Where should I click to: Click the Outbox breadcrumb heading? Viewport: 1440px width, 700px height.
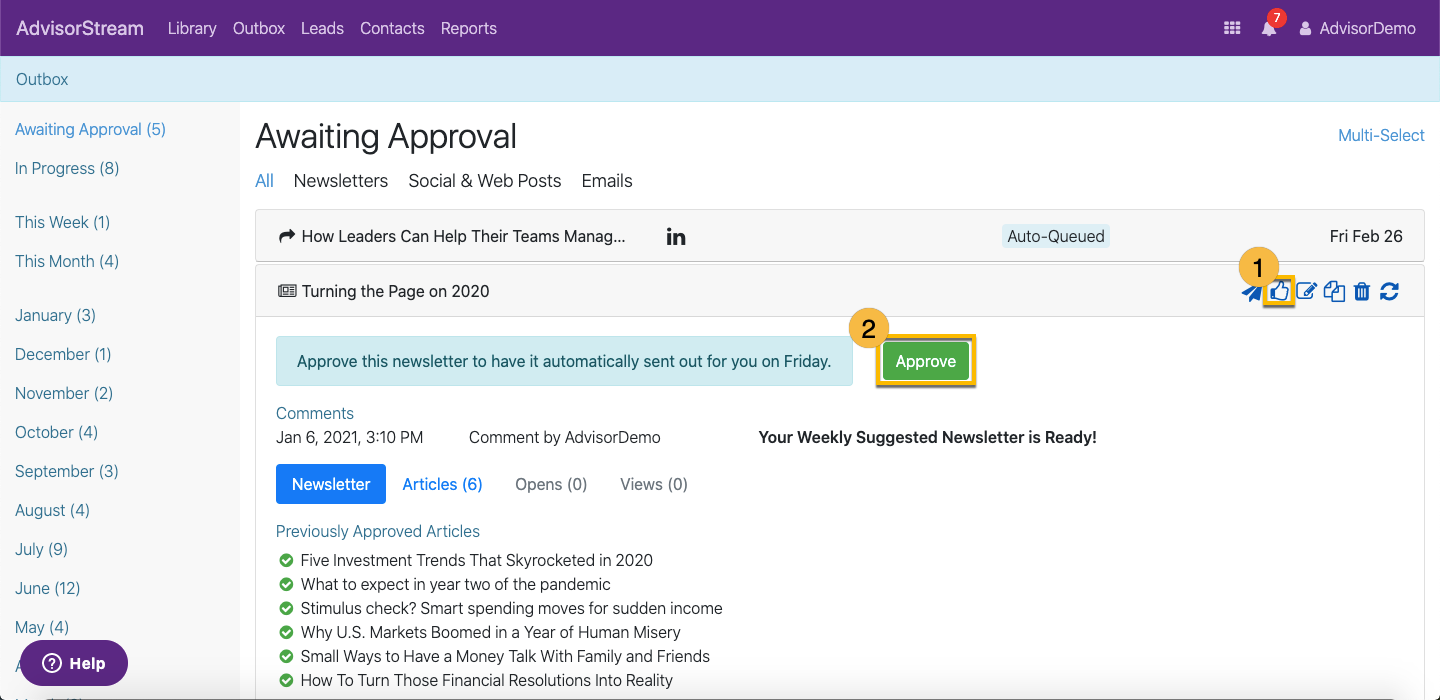point(42,79)
